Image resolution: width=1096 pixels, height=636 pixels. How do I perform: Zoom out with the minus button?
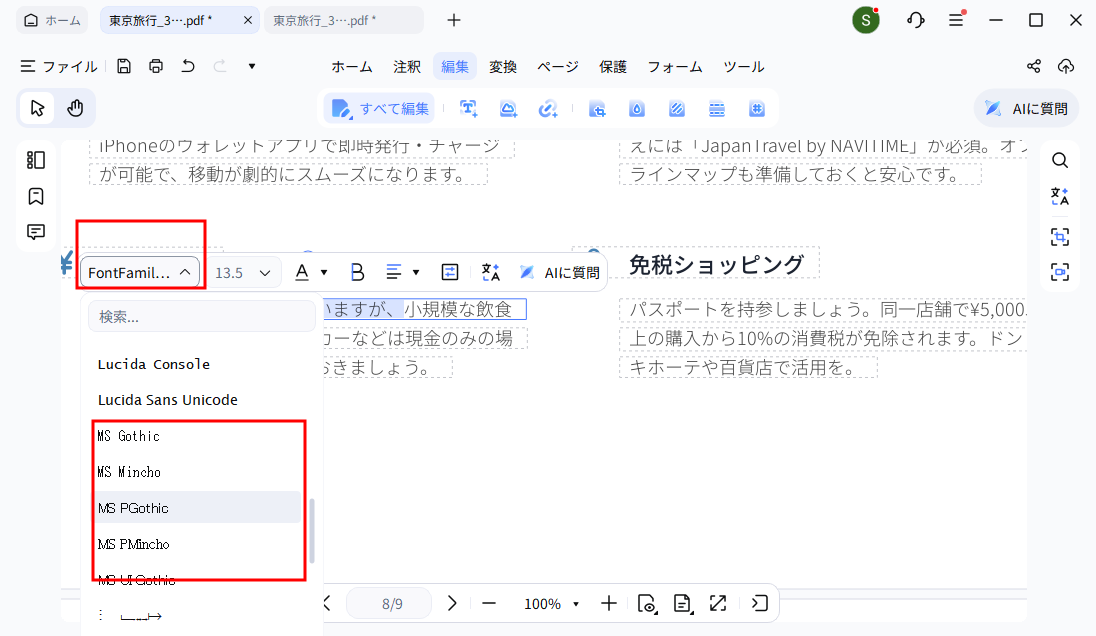point(489,603)
